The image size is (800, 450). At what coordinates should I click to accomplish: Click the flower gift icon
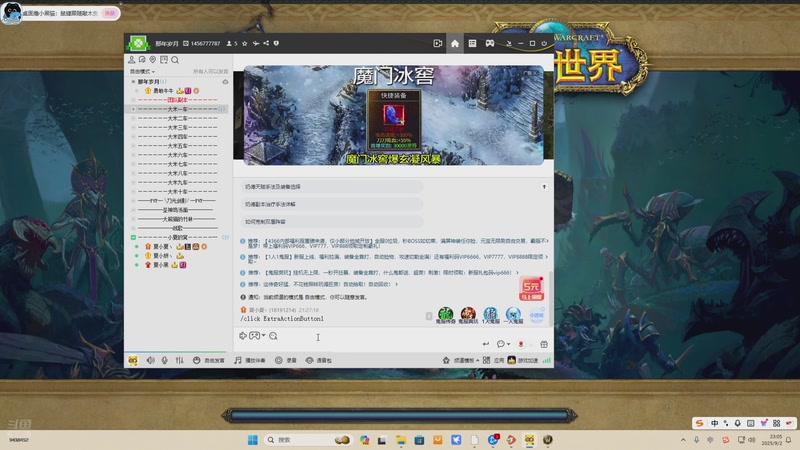pos(521,344)
